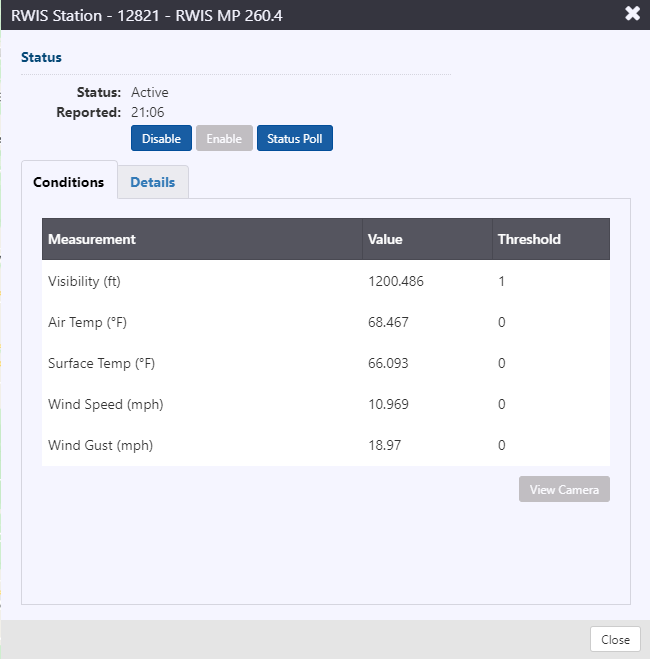Click the grayed Enable button
650x659 pixels.
[x=224, y=138]
